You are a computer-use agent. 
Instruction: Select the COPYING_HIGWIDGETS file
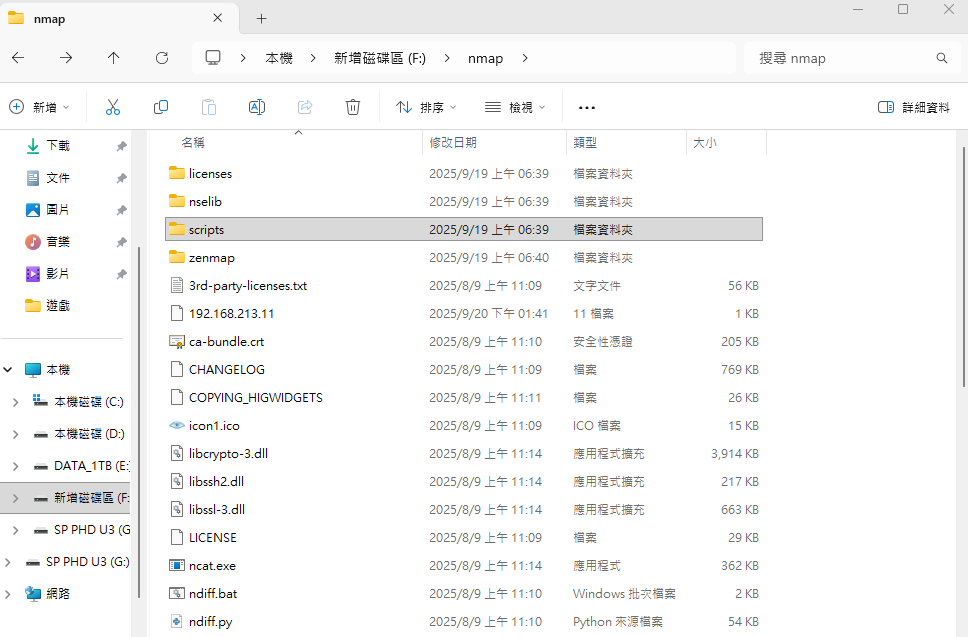coord(256,398)
